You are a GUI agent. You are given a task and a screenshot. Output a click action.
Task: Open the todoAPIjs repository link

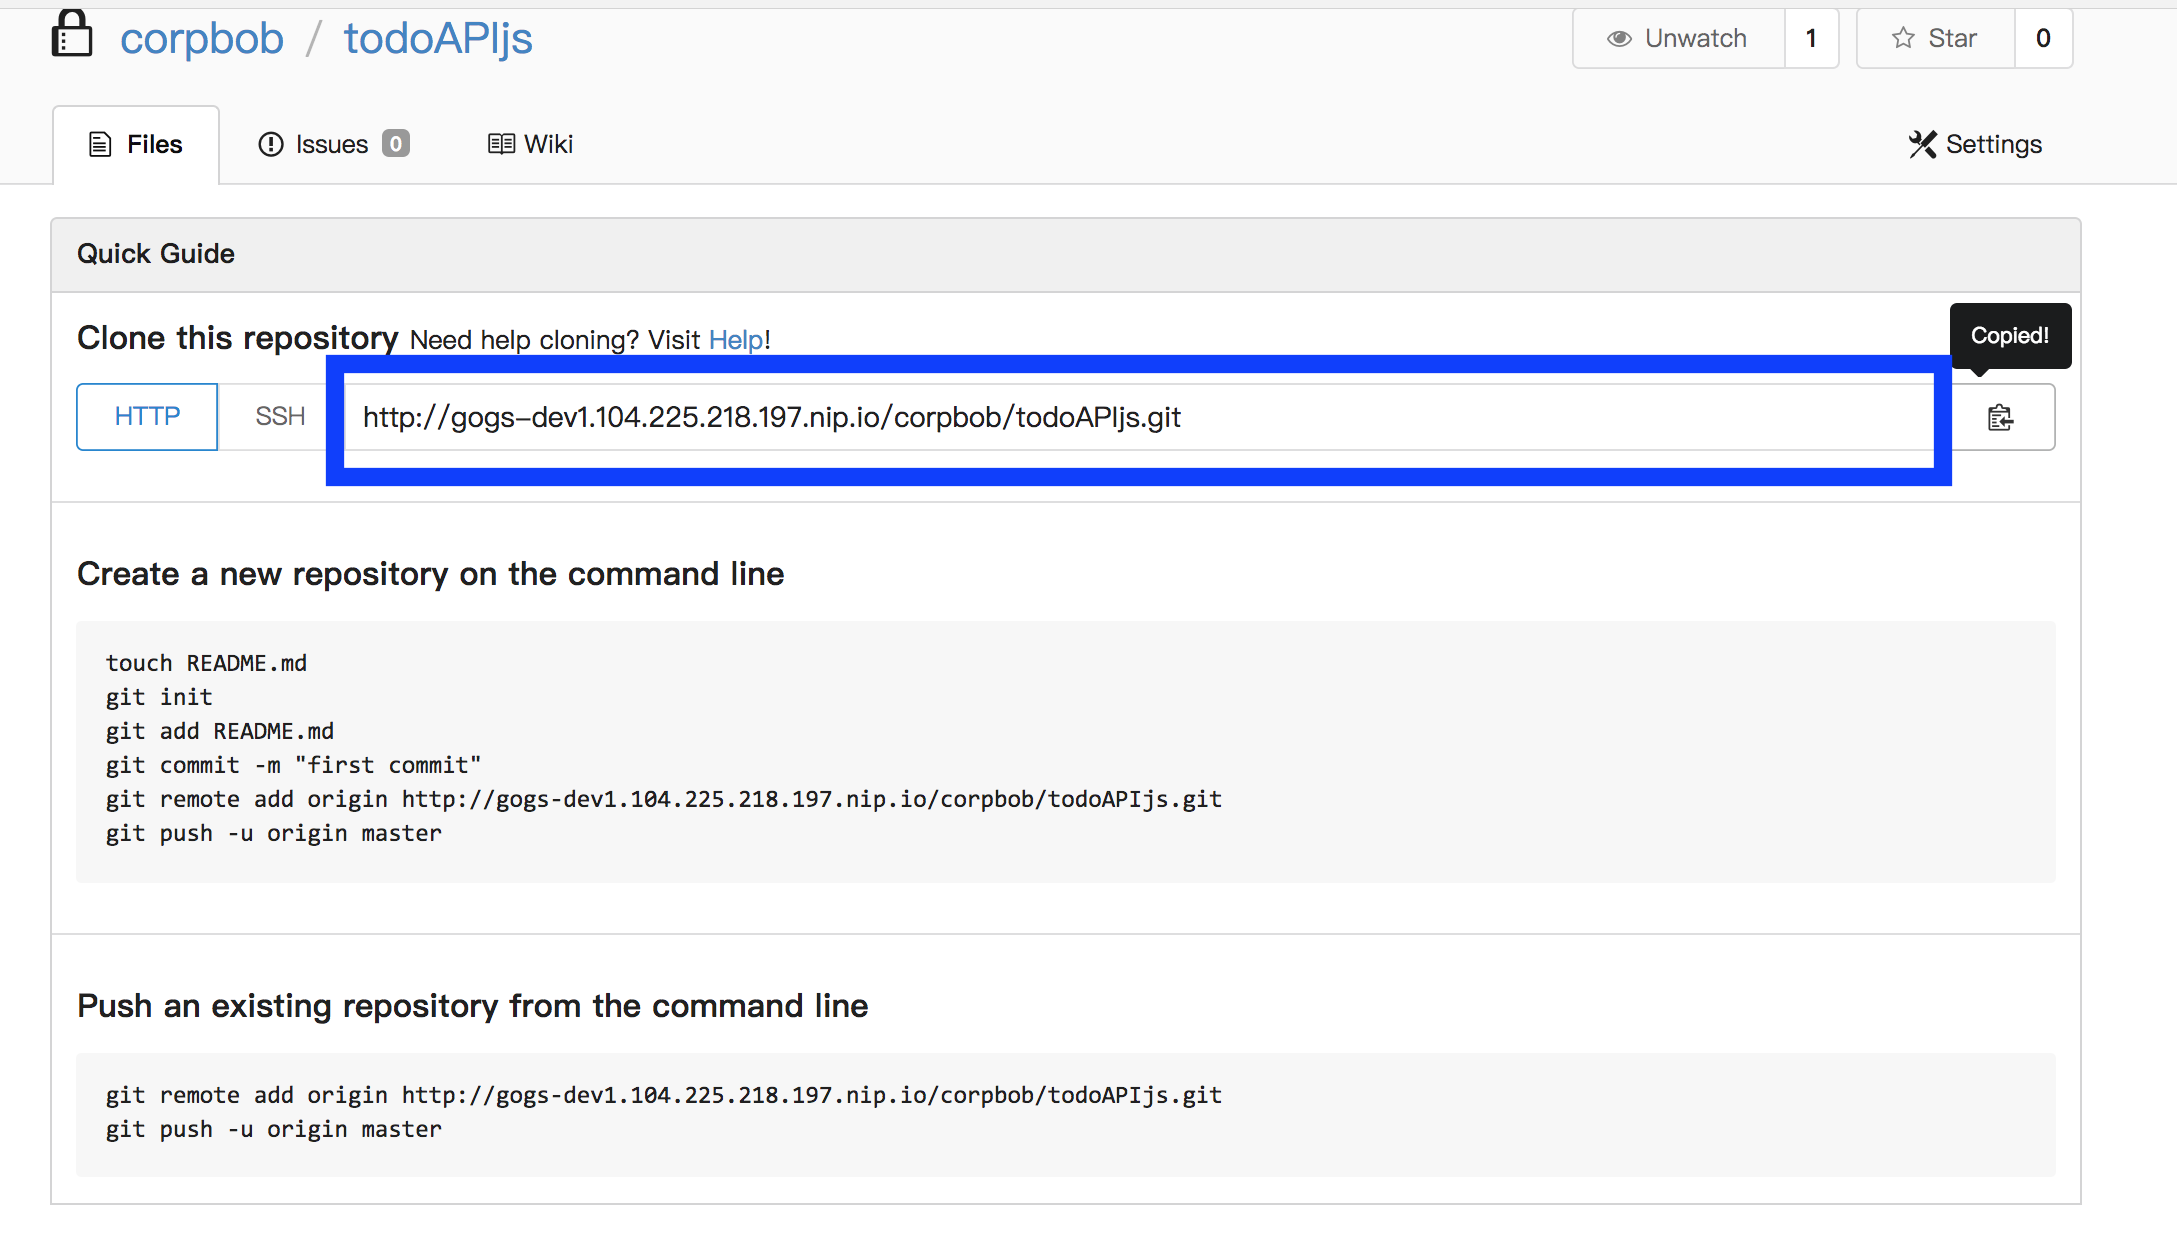pos(438,38)
